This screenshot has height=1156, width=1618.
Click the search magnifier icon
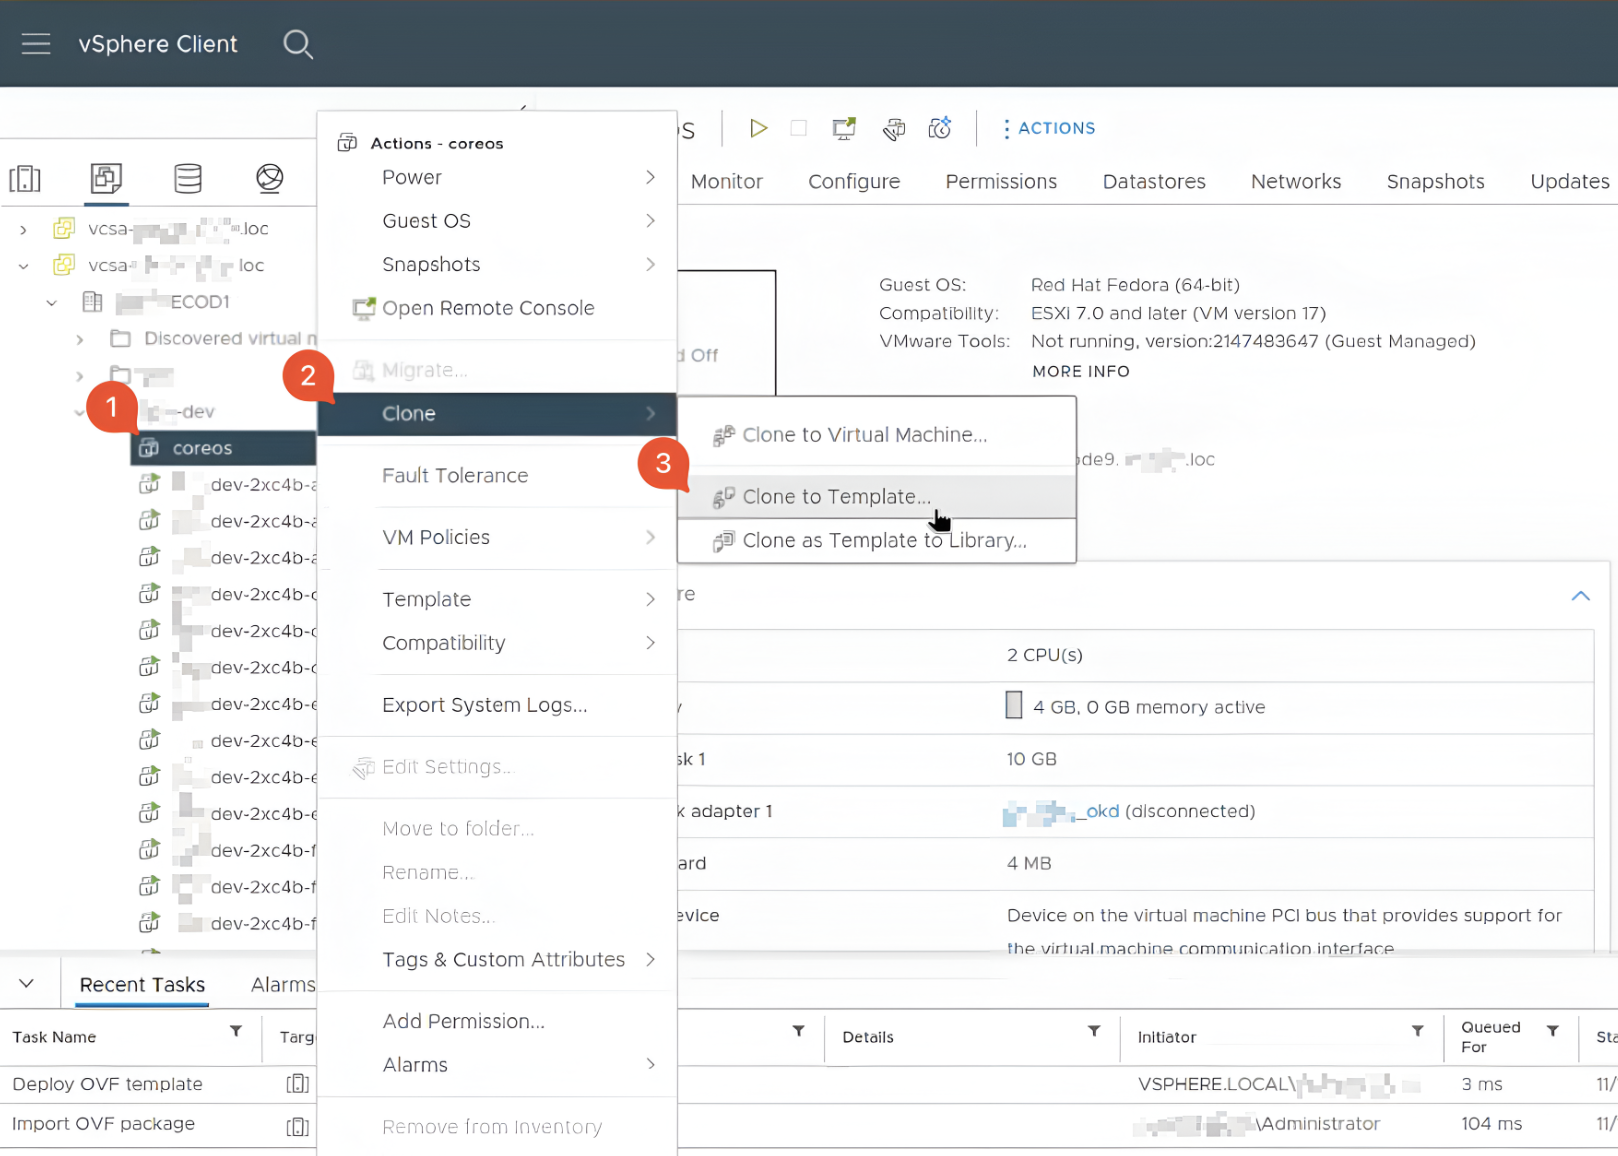[x=297, y=44]
